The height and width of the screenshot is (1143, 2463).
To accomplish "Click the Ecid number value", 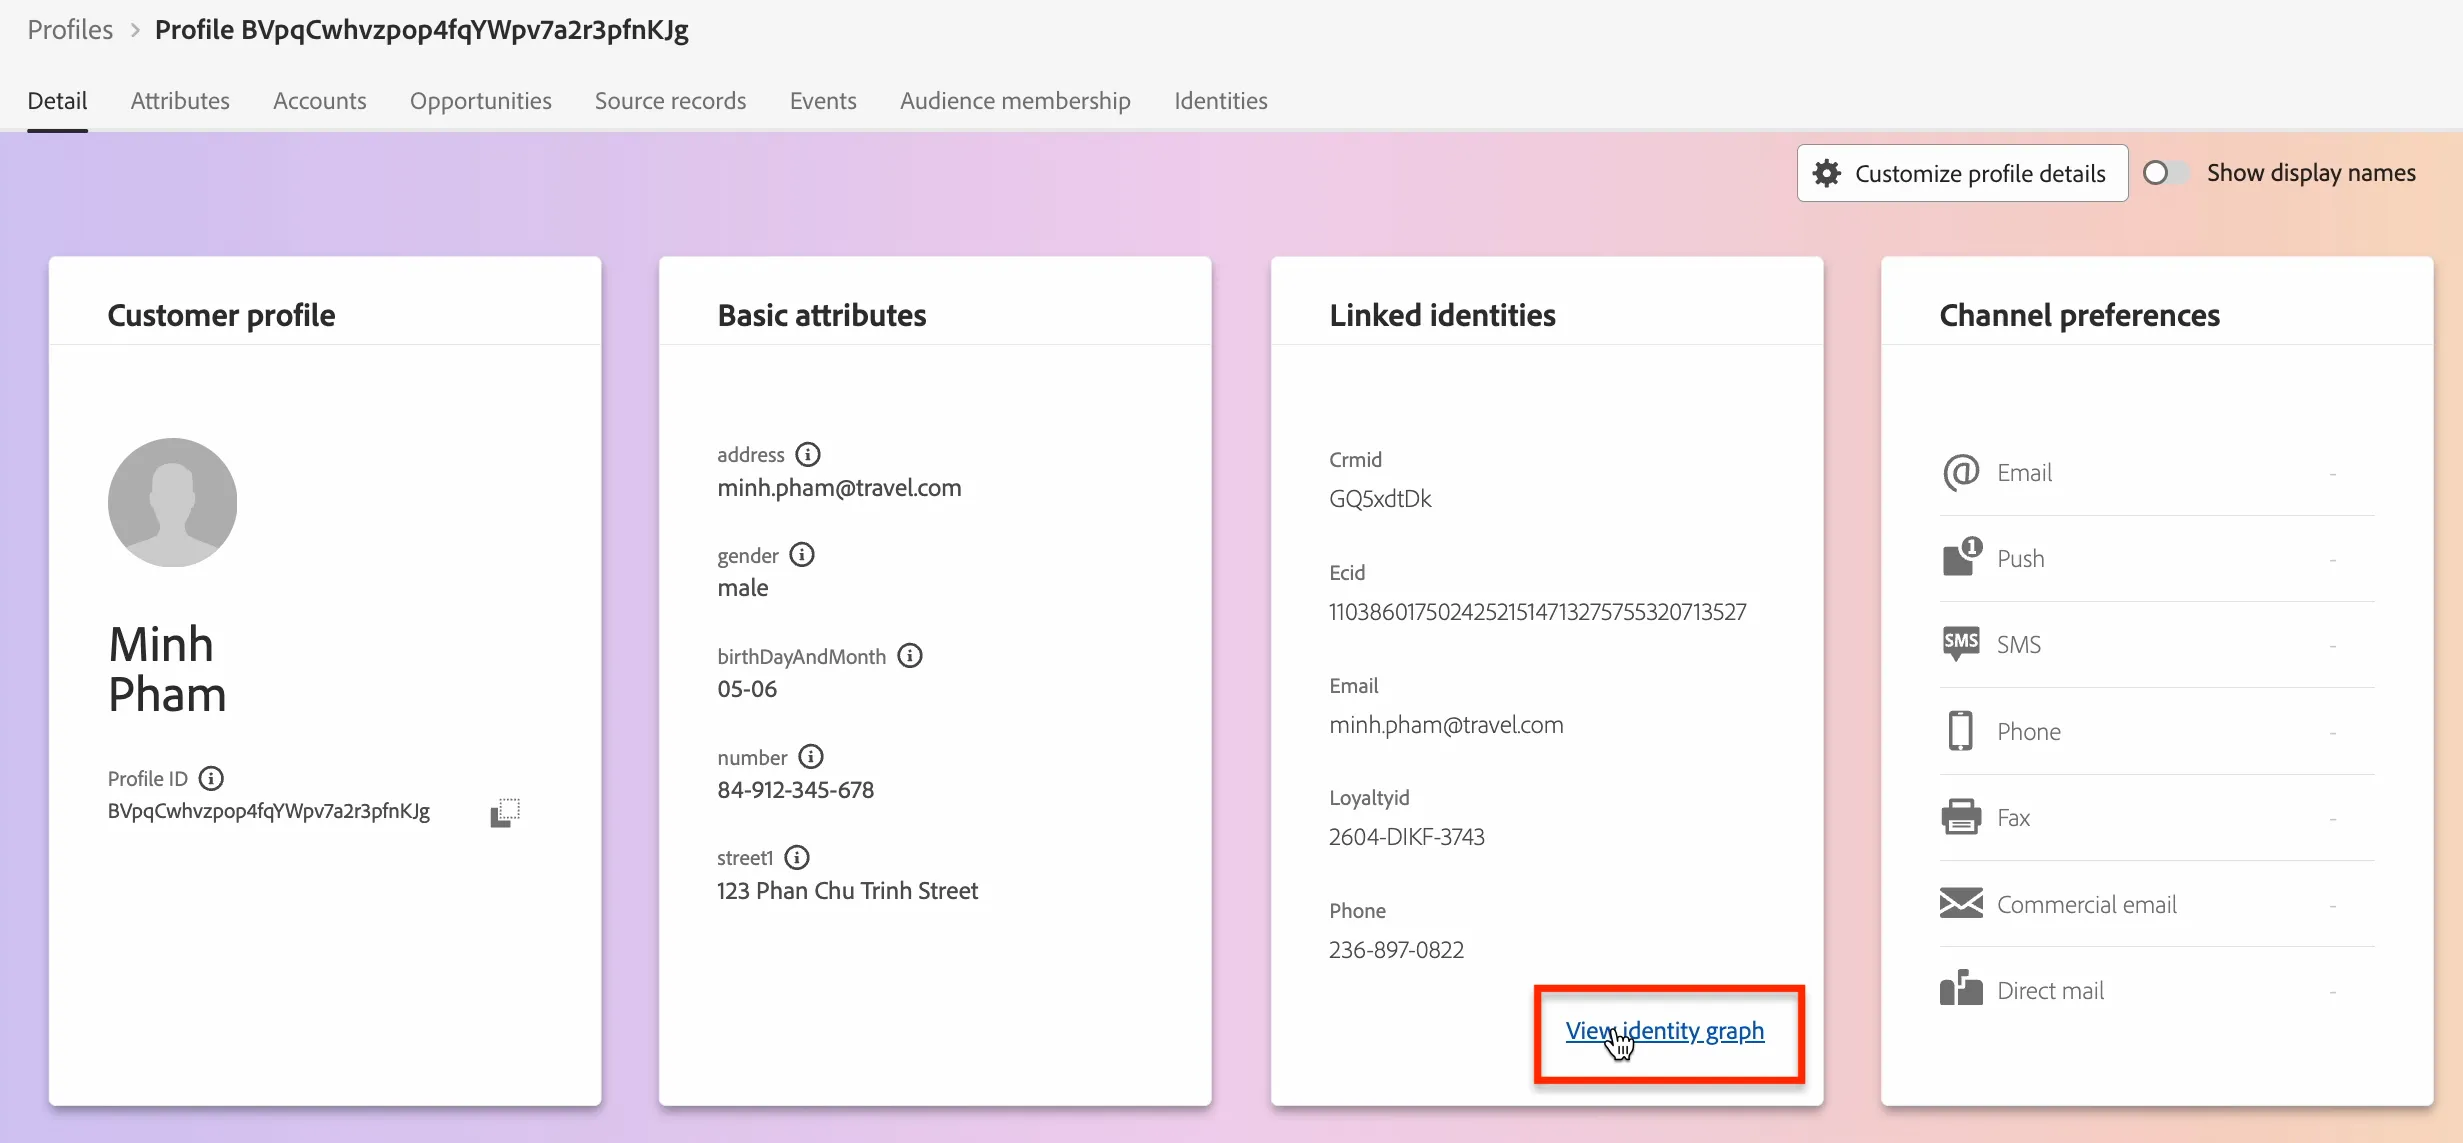I will click(1538, 612).
